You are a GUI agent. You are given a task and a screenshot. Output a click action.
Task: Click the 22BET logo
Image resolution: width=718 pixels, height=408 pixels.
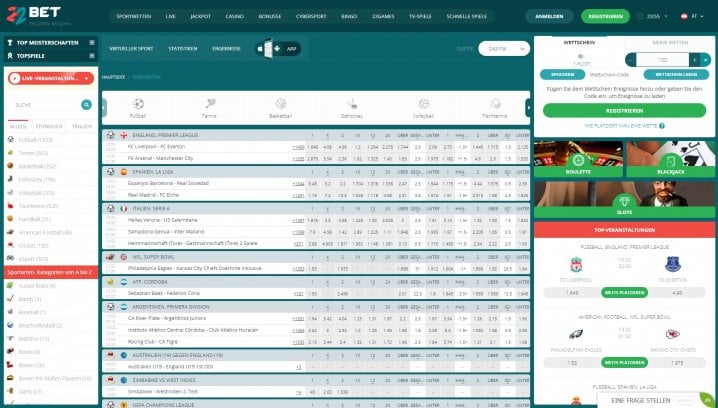[x=38, y=16]
